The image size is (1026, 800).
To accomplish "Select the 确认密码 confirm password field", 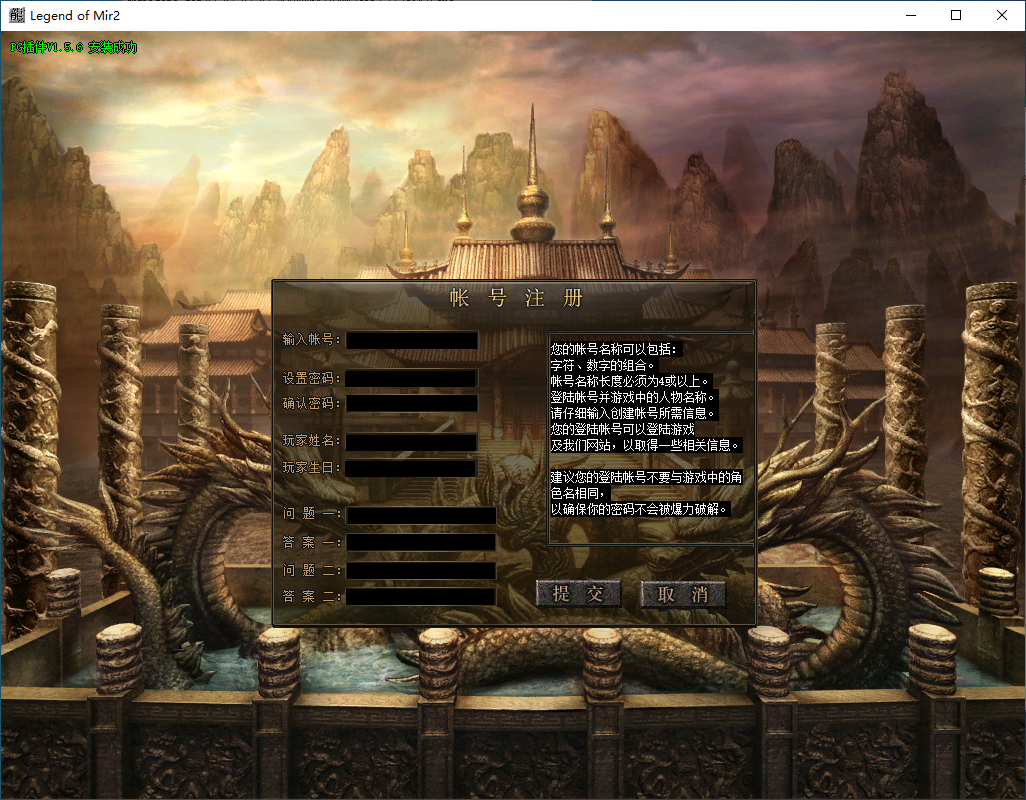I will coord(412,403).
